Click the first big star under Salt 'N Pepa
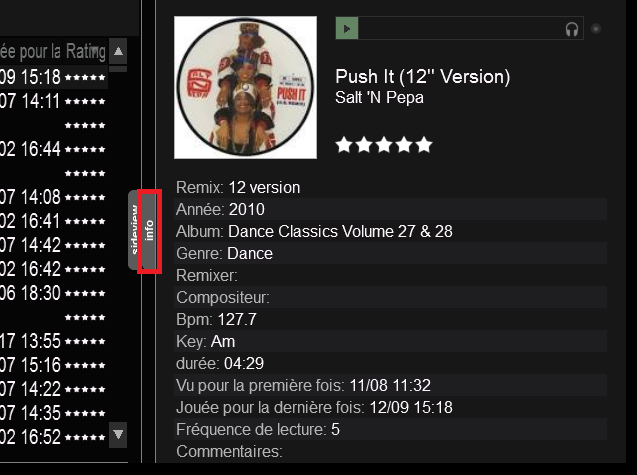This screenshot has width=637, height=475. coord(344,145)
